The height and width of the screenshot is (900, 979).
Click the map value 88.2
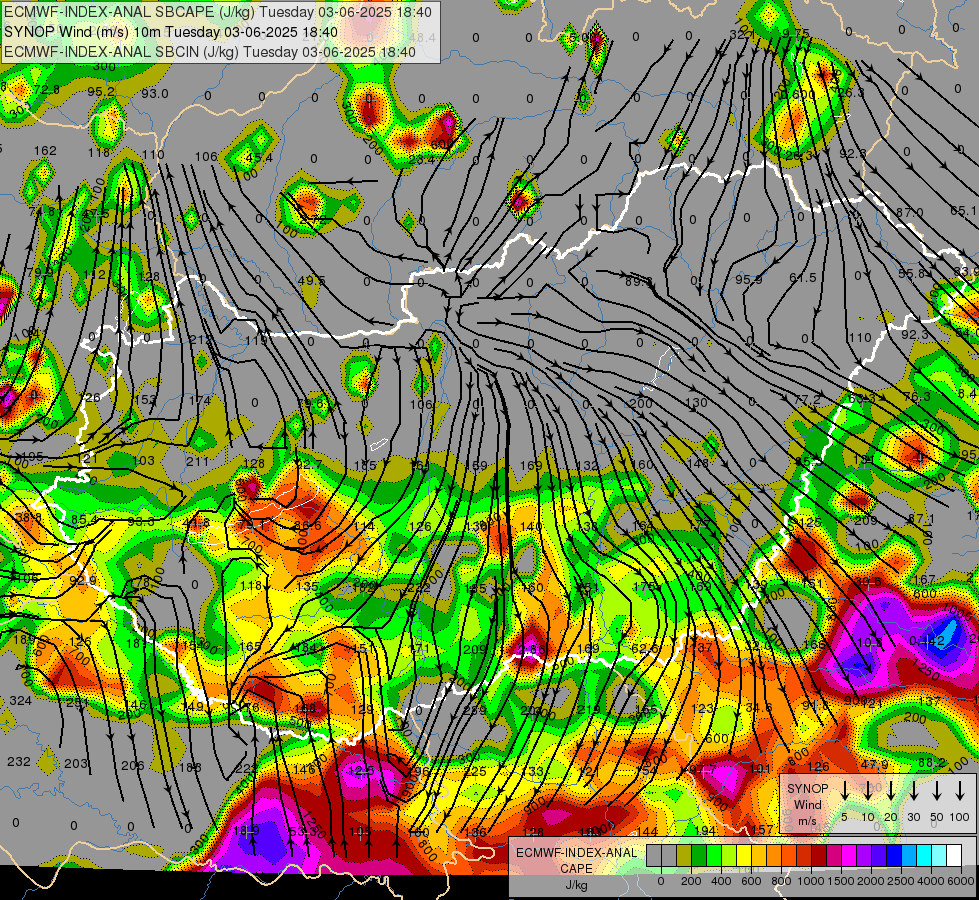pyautogui.click(x=932, y=763)
